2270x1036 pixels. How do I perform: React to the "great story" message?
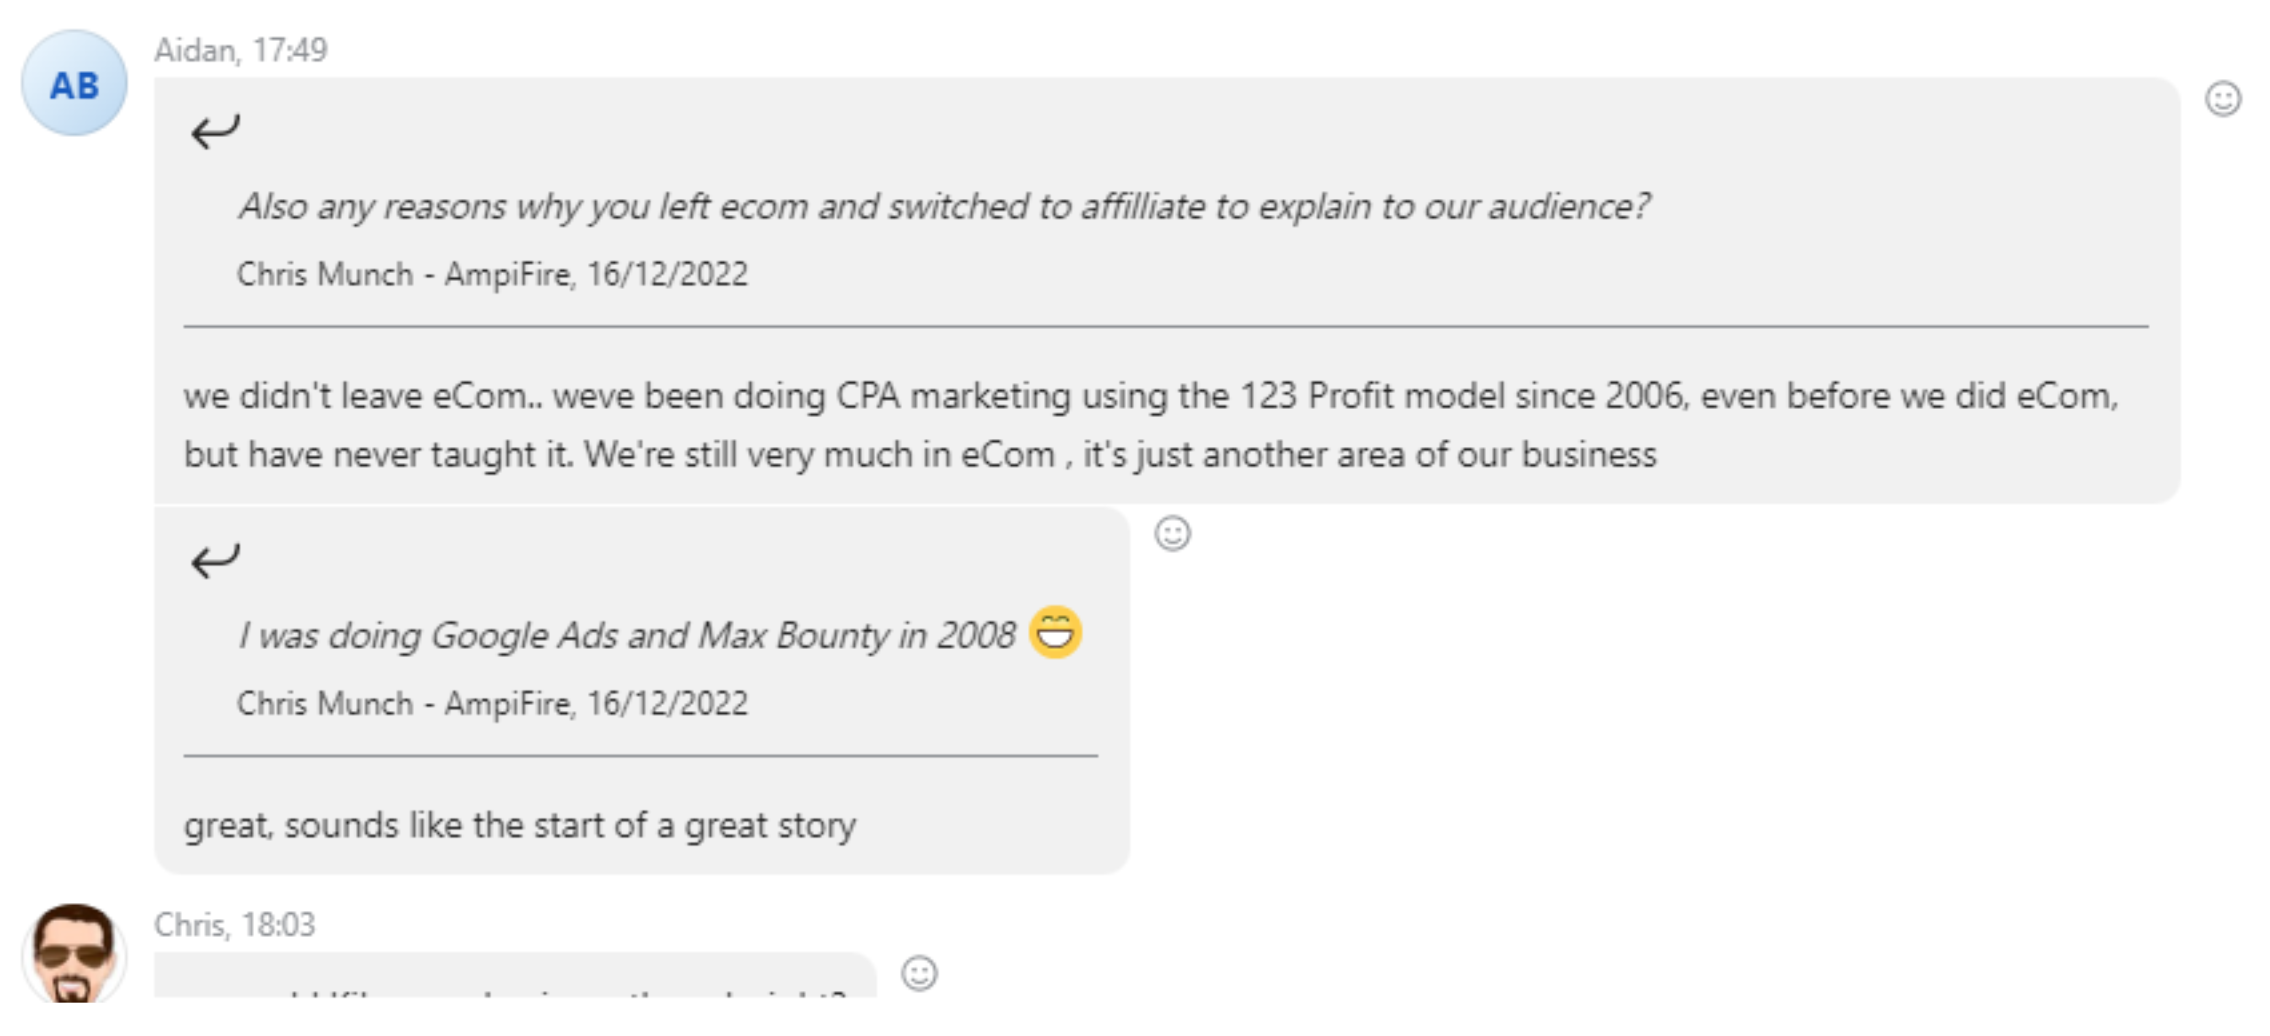point(1172,534)
